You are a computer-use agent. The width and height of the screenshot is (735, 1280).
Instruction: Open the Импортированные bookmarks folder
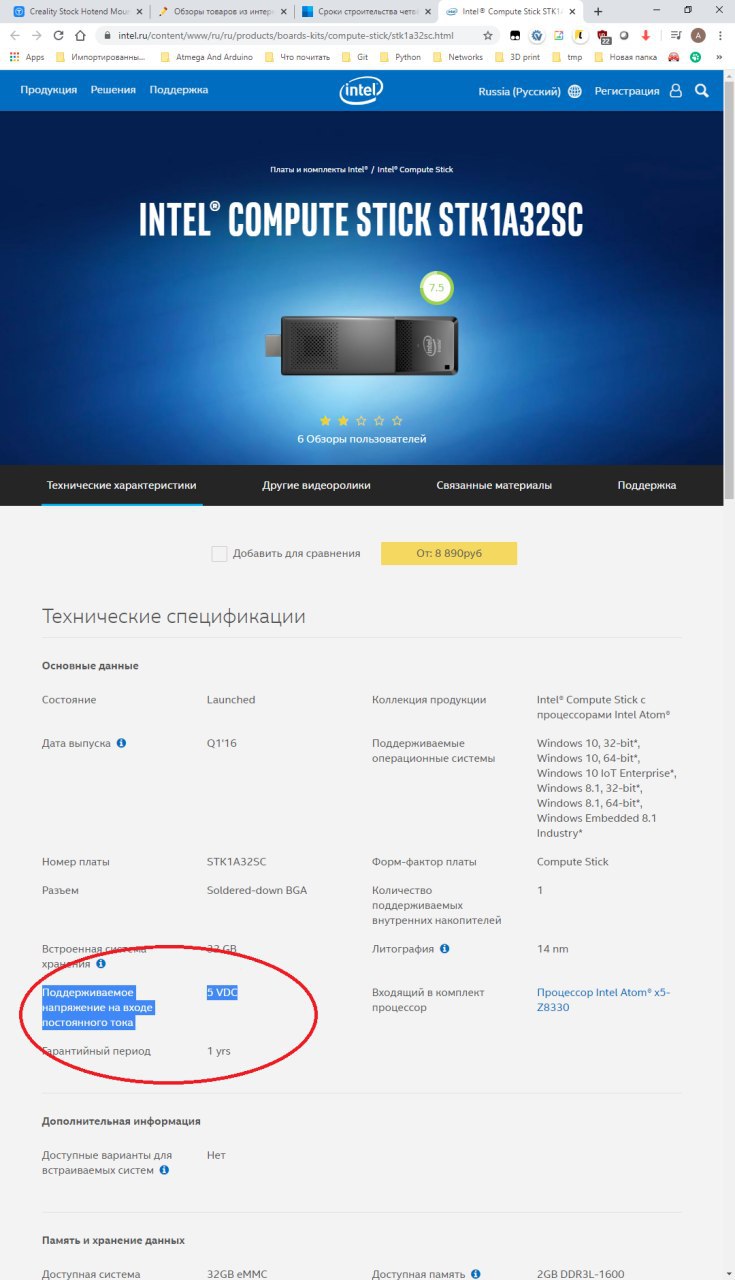pos(102,57)
